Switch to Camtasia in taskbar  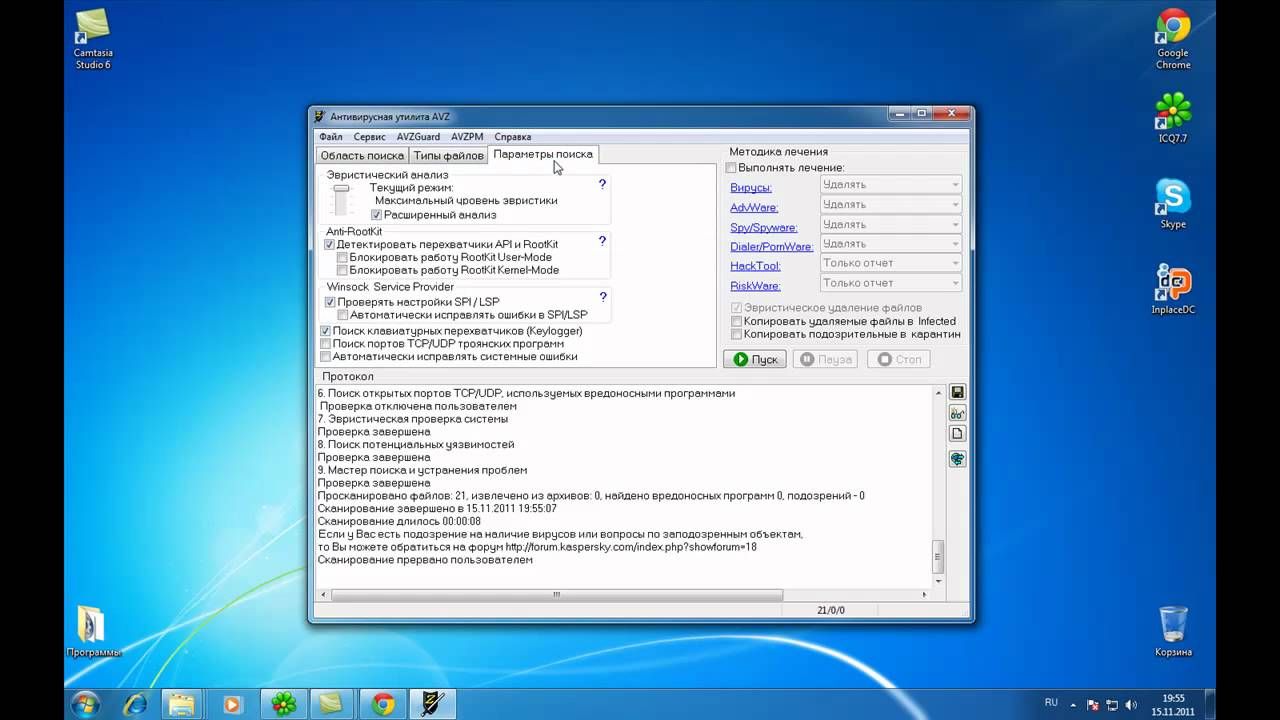[x=333, y=704]
